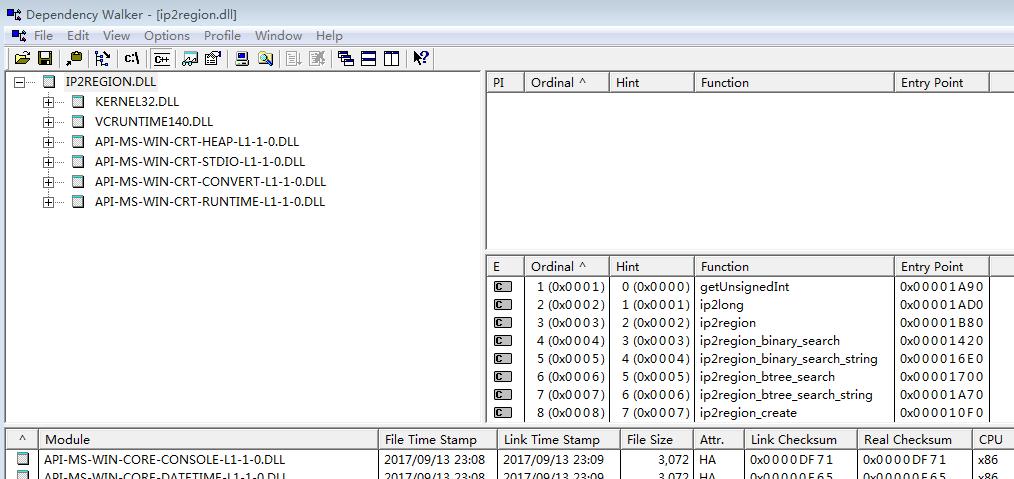Expand the KERNEL32.DLL tree node
Viewport: 1014px width, 479px height.
48,102
